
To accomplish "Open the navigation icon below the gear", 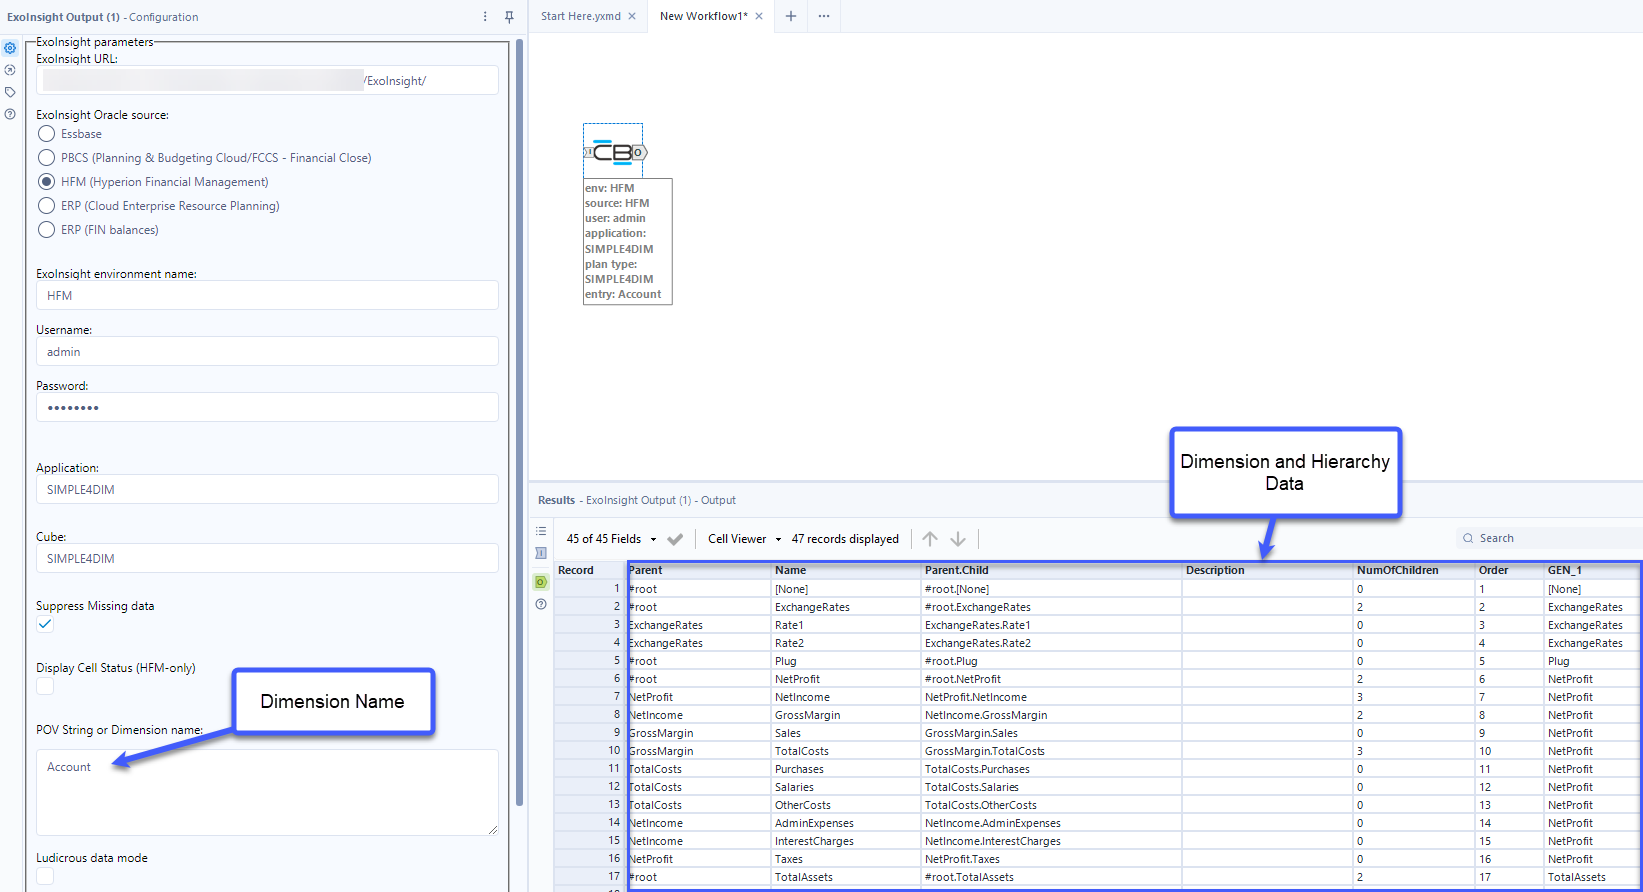I will coord(10,70).
